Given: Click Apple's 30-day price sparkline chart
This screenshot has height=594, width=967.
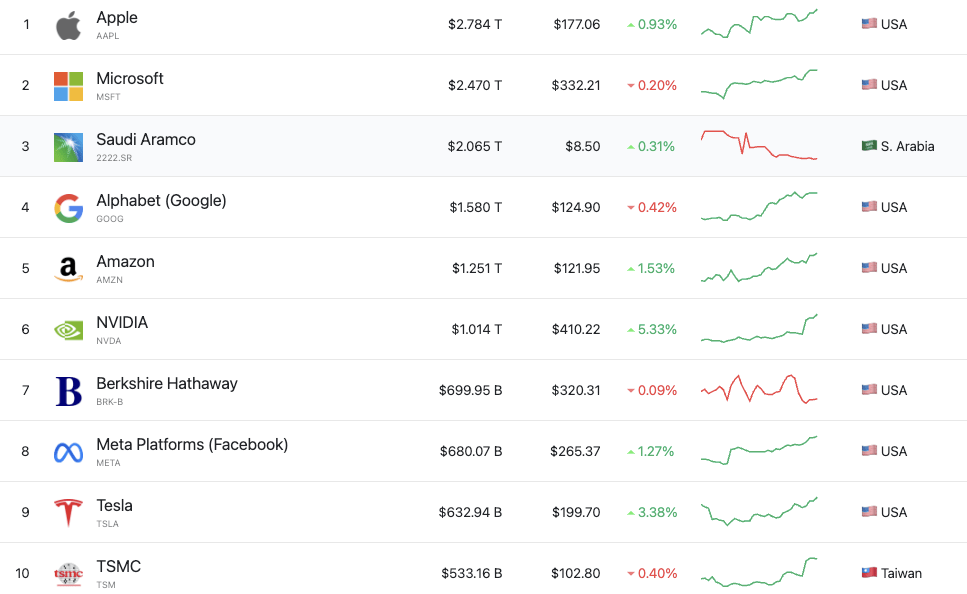Looking at the screenshot, I should tap(759, 23).
